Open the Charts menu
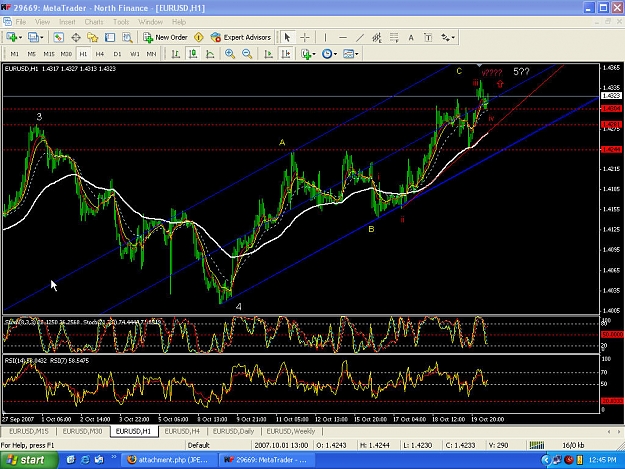This screenshot has height=469, width=625. (x=94, y=22)
